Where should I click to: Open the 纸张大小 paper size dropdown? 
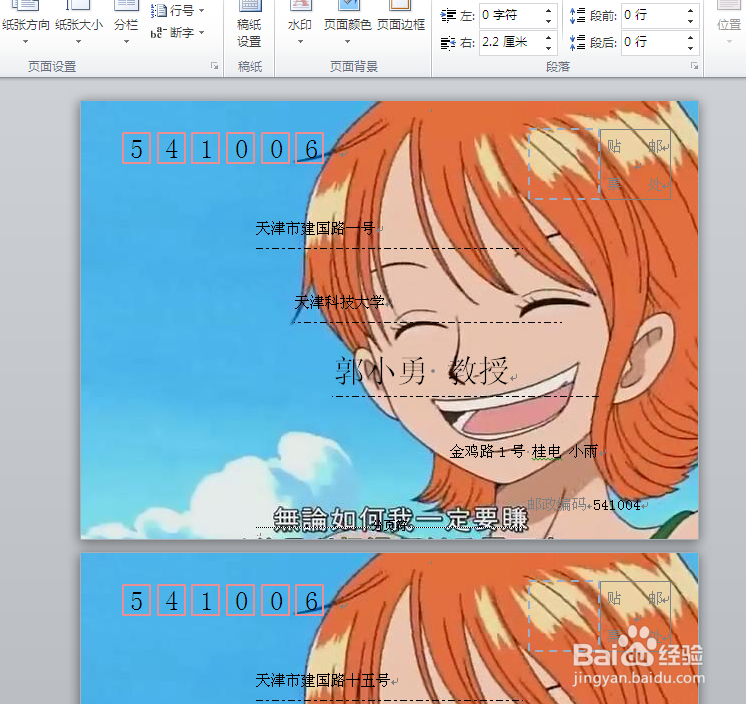click(x=79, y=24)
